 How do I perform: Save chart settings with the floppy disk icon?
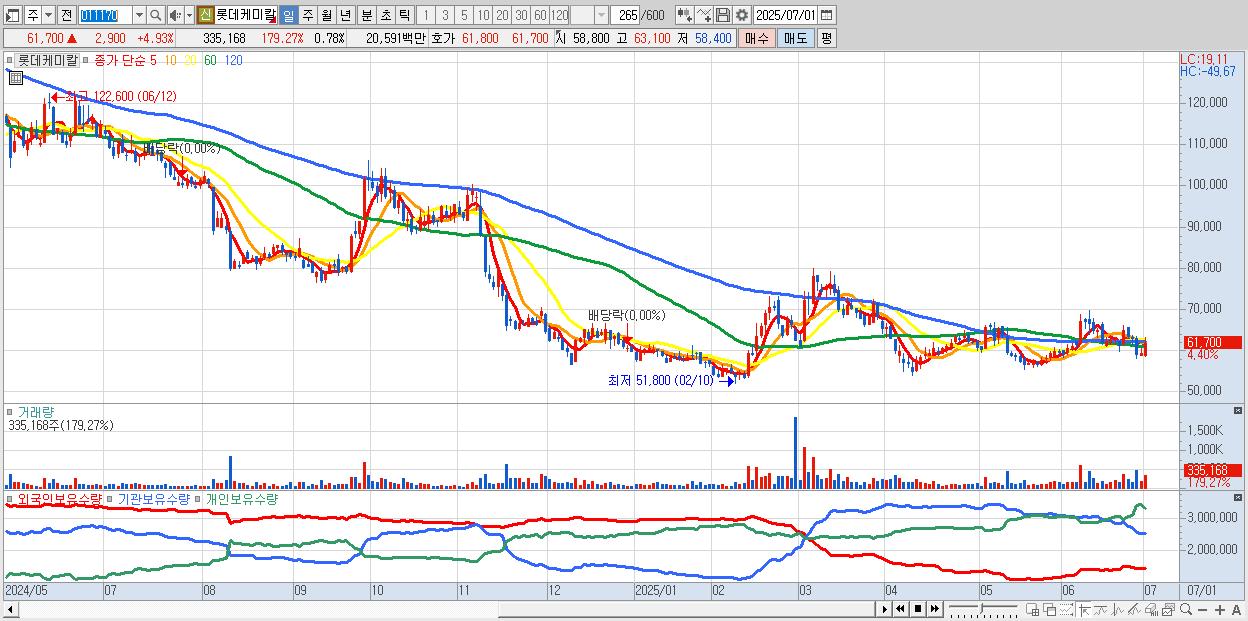(x=723, y=15)
